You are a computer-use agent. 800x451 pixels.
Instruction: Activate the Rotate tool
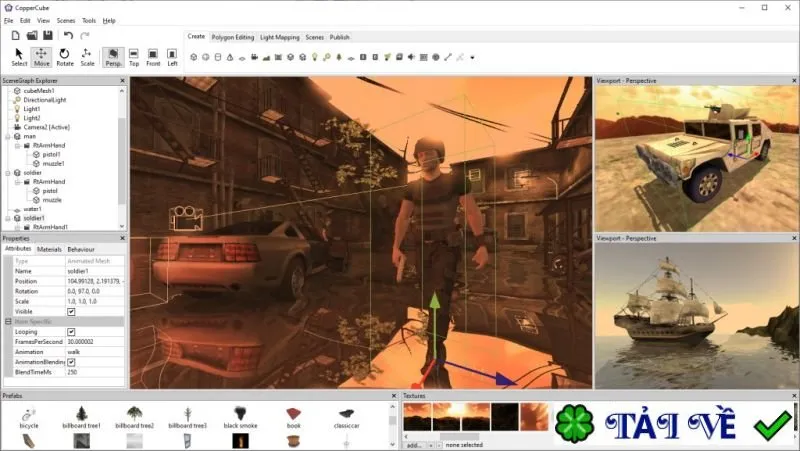point(64,57)
